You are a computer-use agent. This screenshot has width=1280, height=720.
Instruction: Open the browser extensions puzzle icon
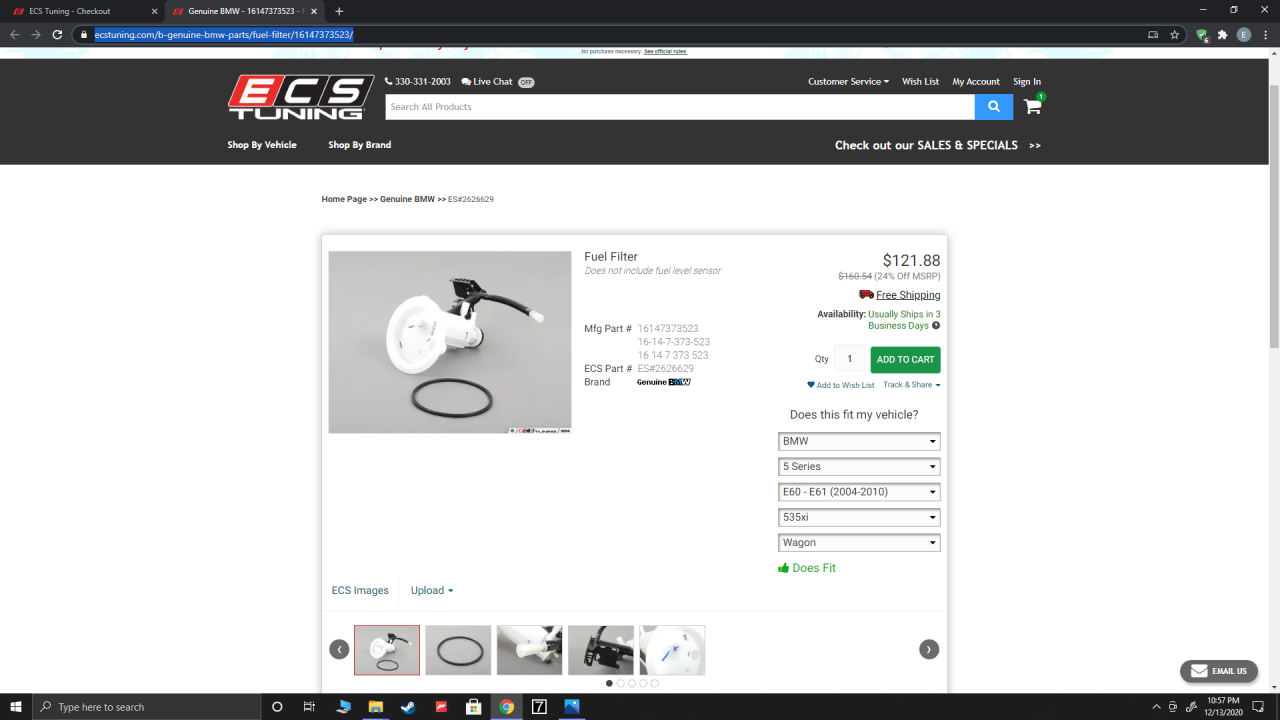click(1222, 34)
